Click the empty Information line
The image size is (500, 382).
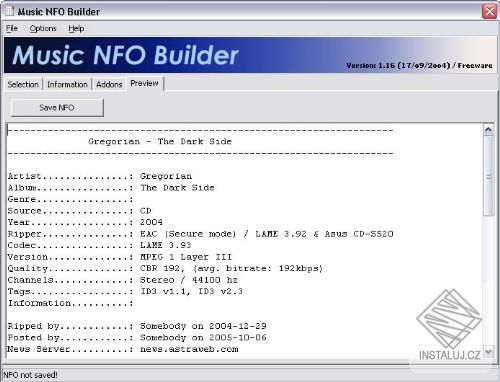tap(71, 303)
